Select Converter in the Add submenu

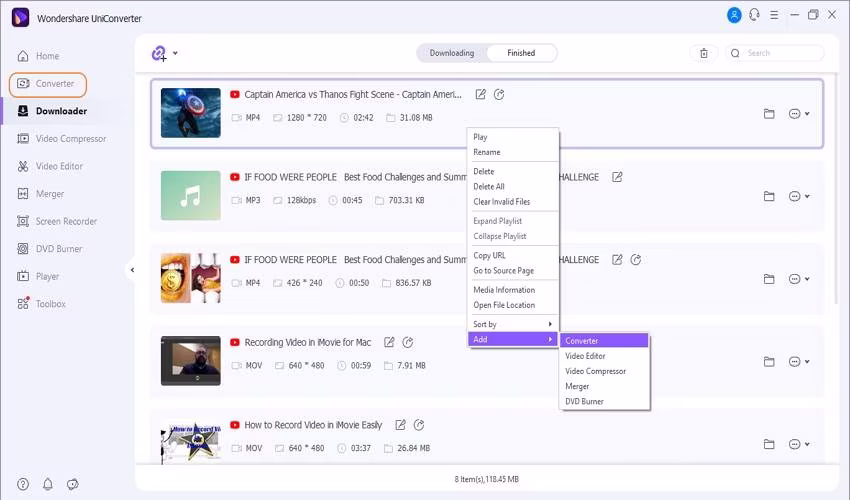point(604,341)
